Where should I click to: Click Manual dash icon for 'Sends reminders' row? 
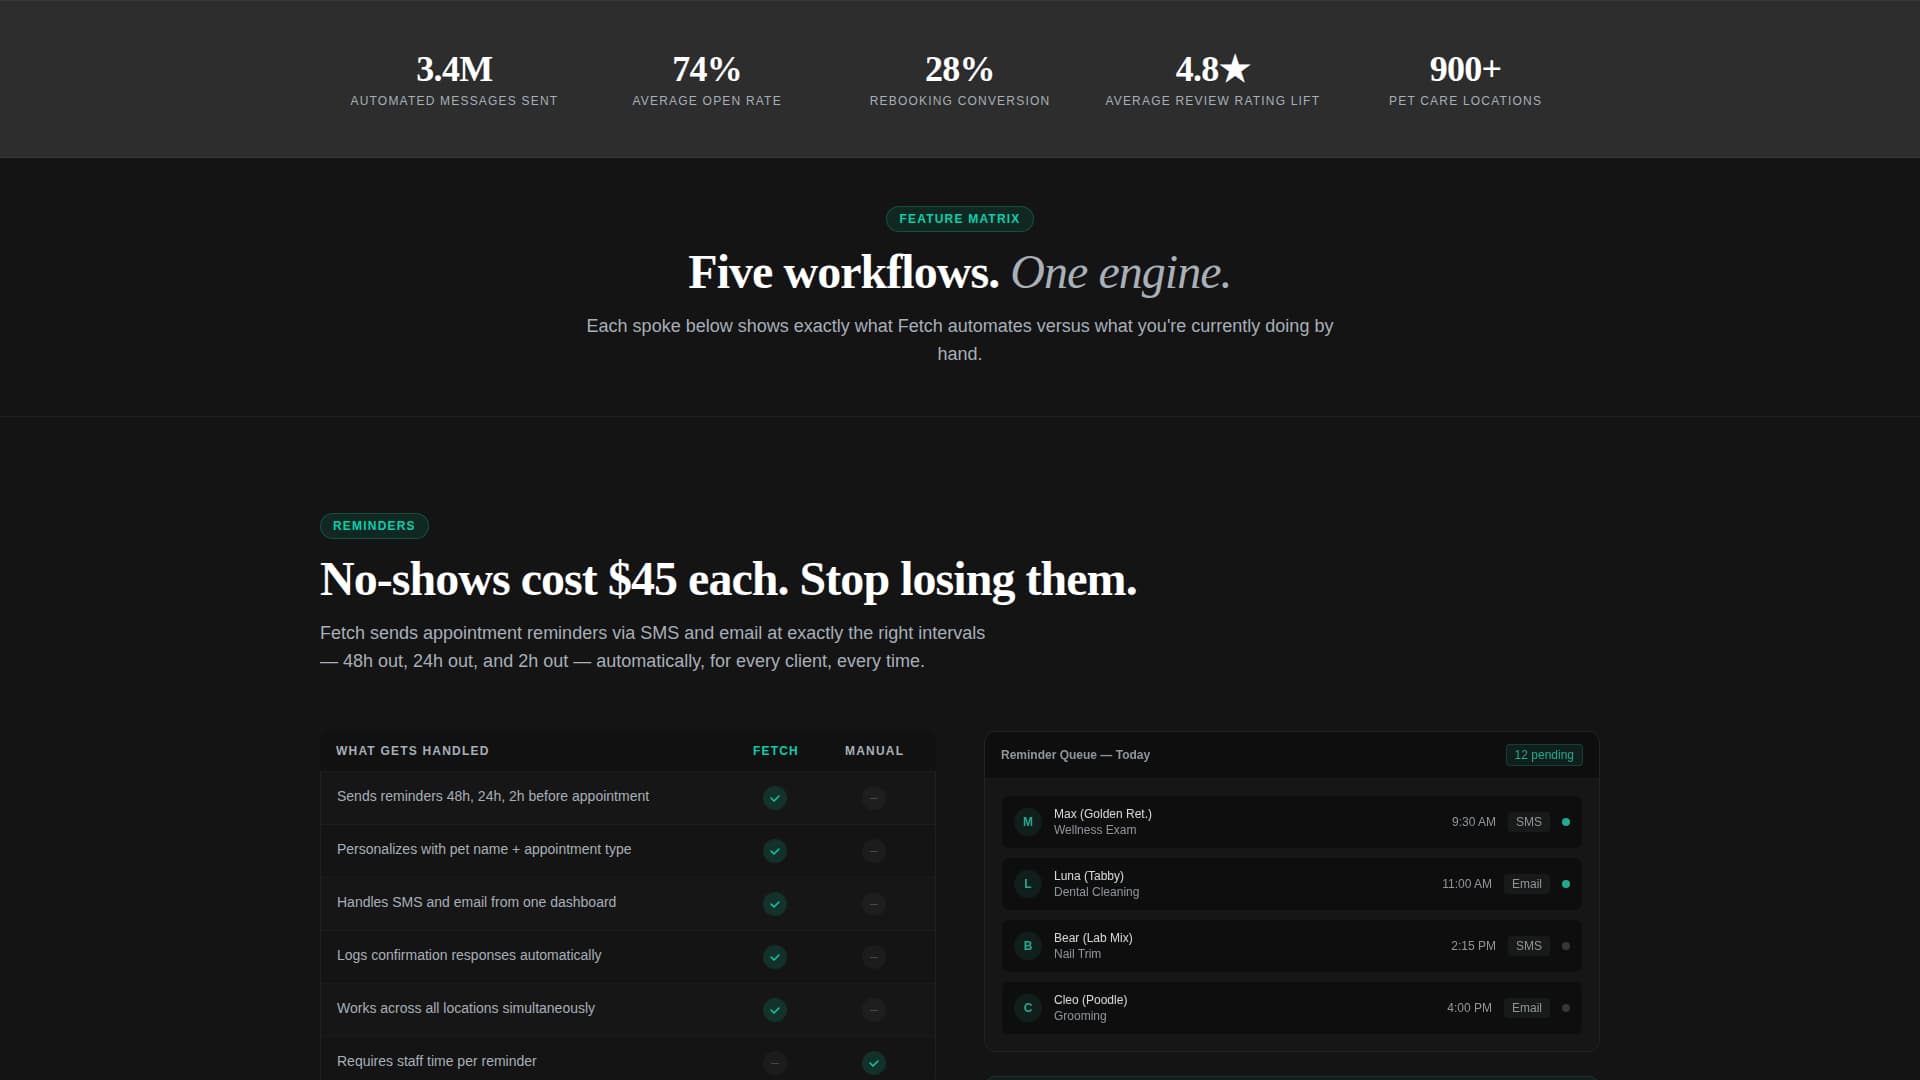click(874, 798)
